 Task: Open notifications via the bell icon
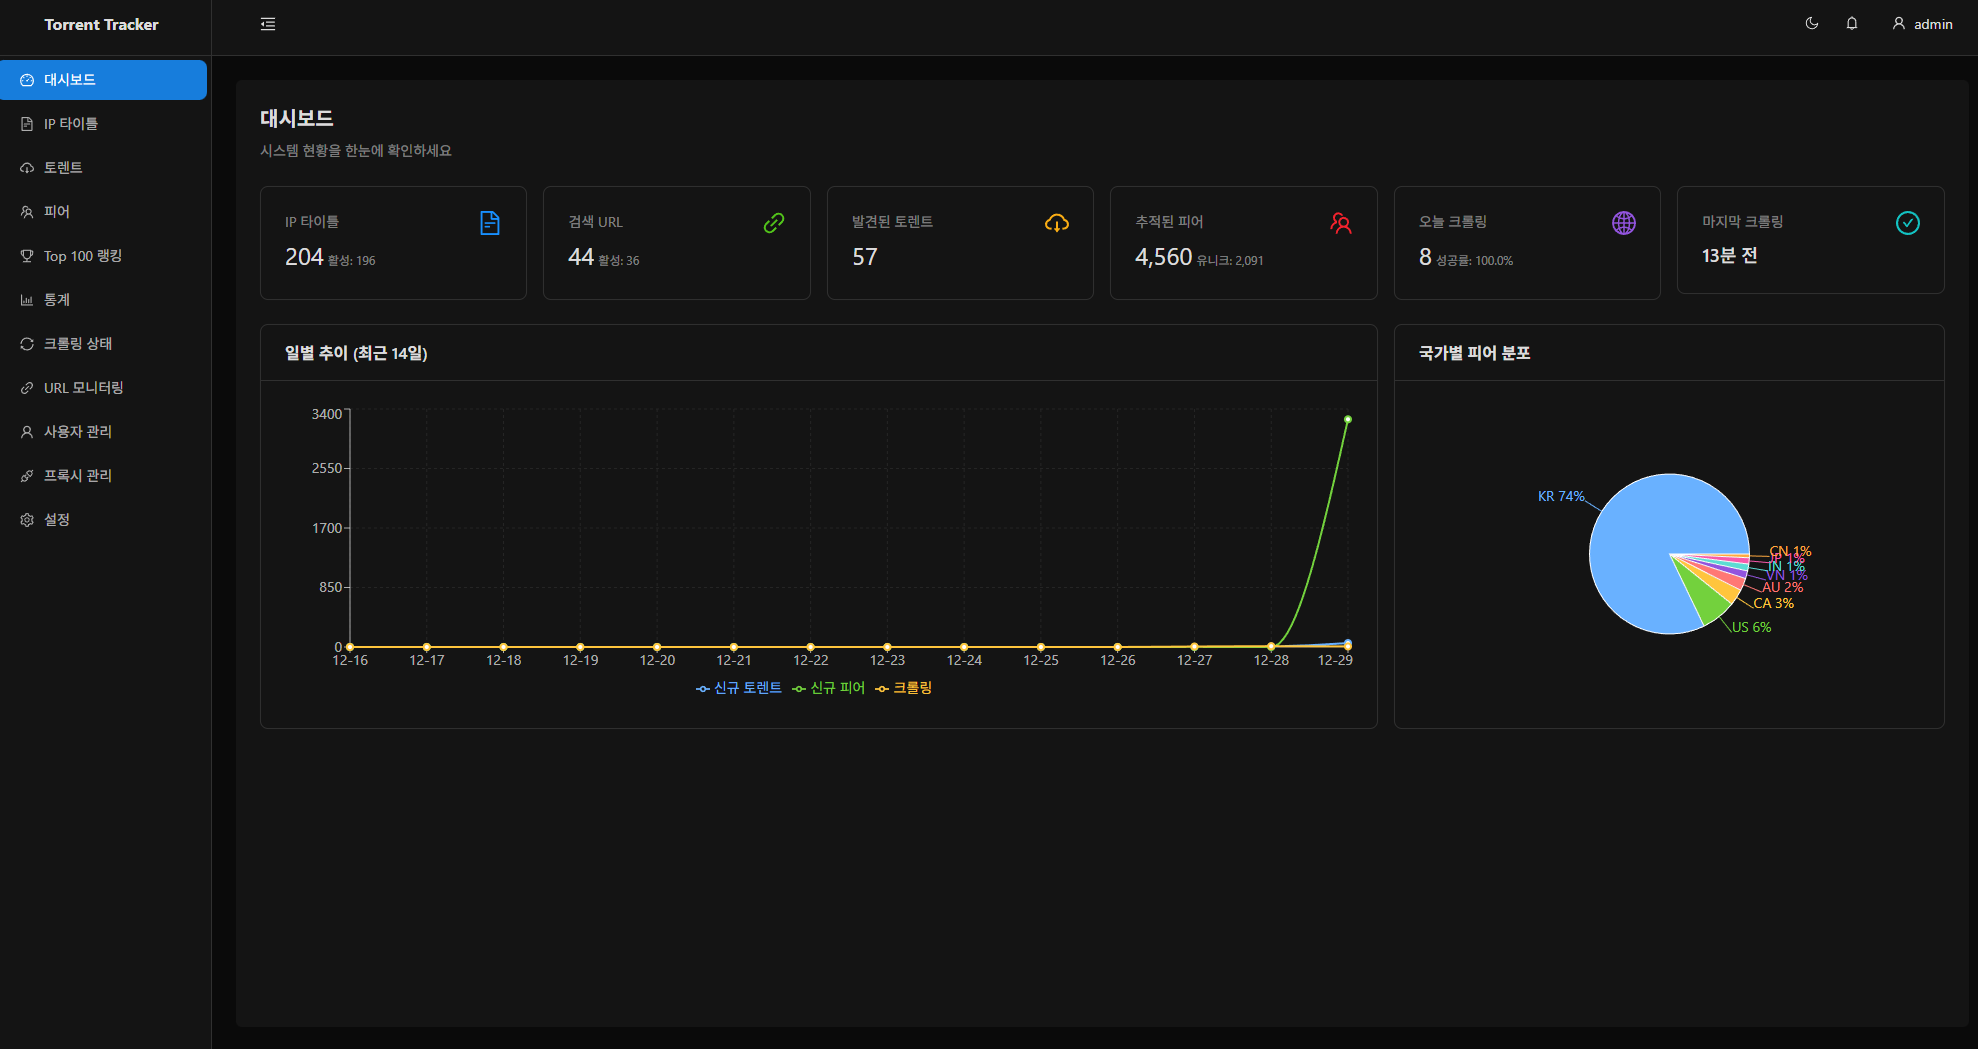(x=1851, y=24)
